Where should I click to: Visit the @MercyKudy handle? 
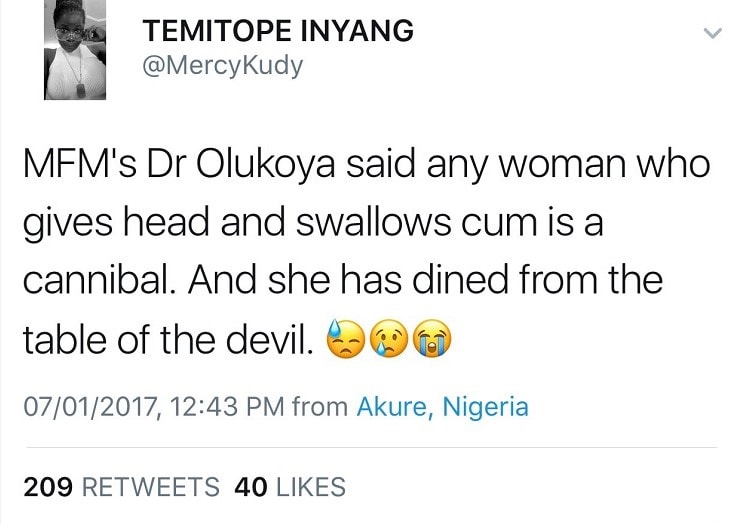coord(223,69)
